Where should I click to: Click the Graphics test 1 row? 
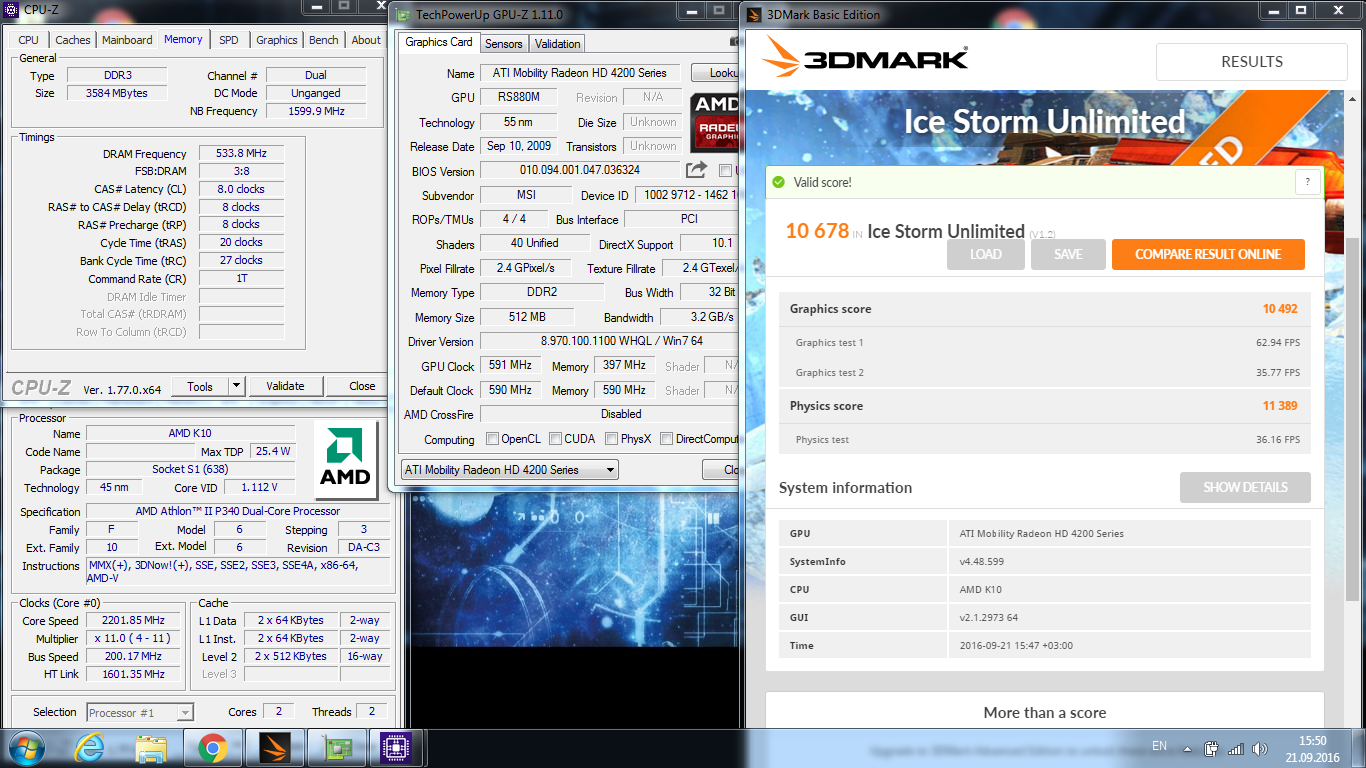(1045, 342)
